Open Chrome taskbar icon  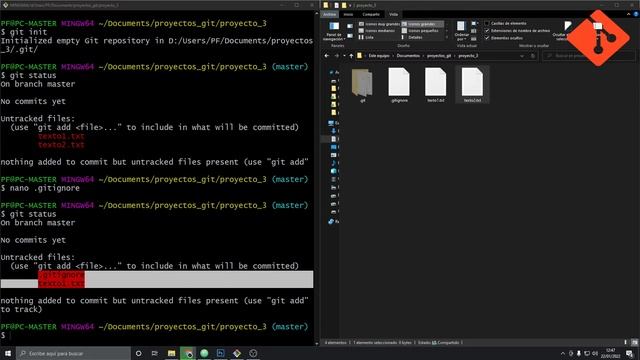tap(188, 353)
